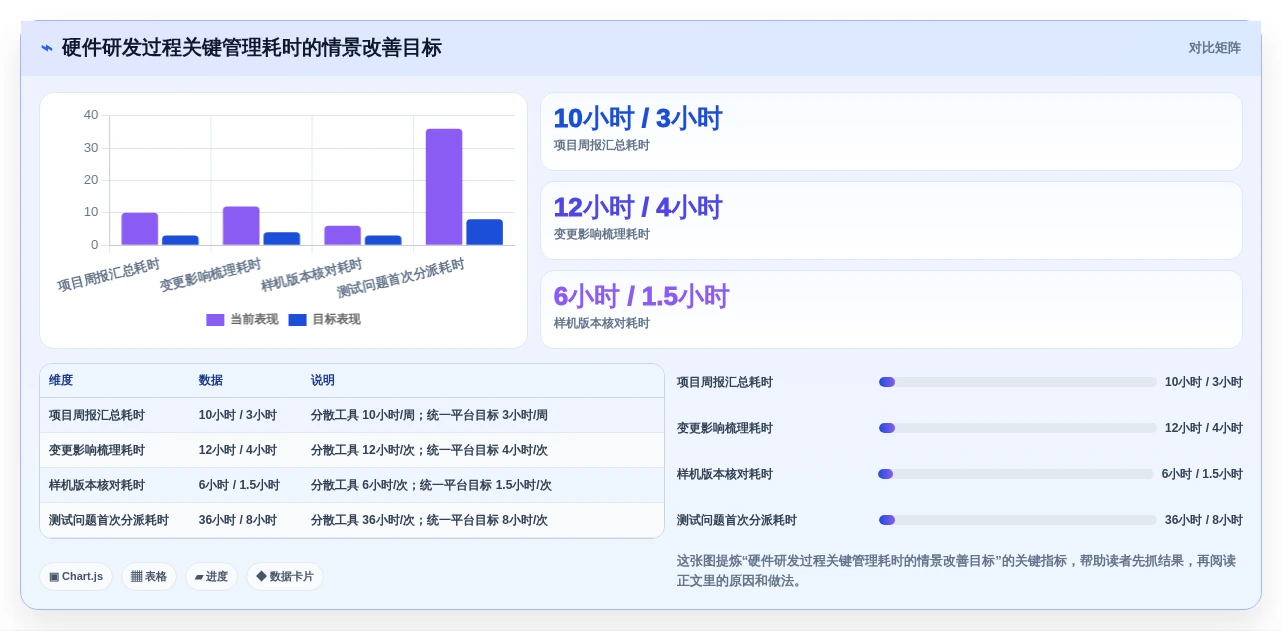Click the lightning icon beside the title
The width and height of the screenshot is (1282, 631).
[47, 48]
